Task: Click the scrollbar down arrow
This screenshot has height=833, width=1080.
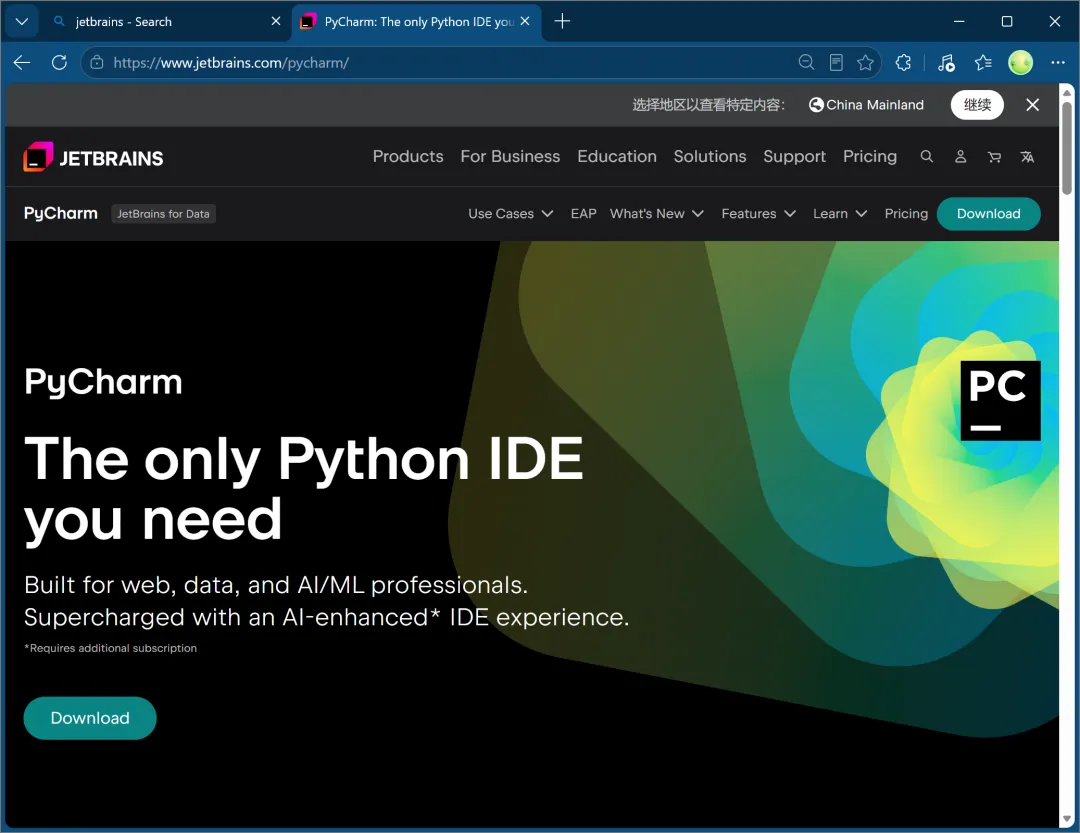Action: pyautogui.click(x=1066, y=819)
